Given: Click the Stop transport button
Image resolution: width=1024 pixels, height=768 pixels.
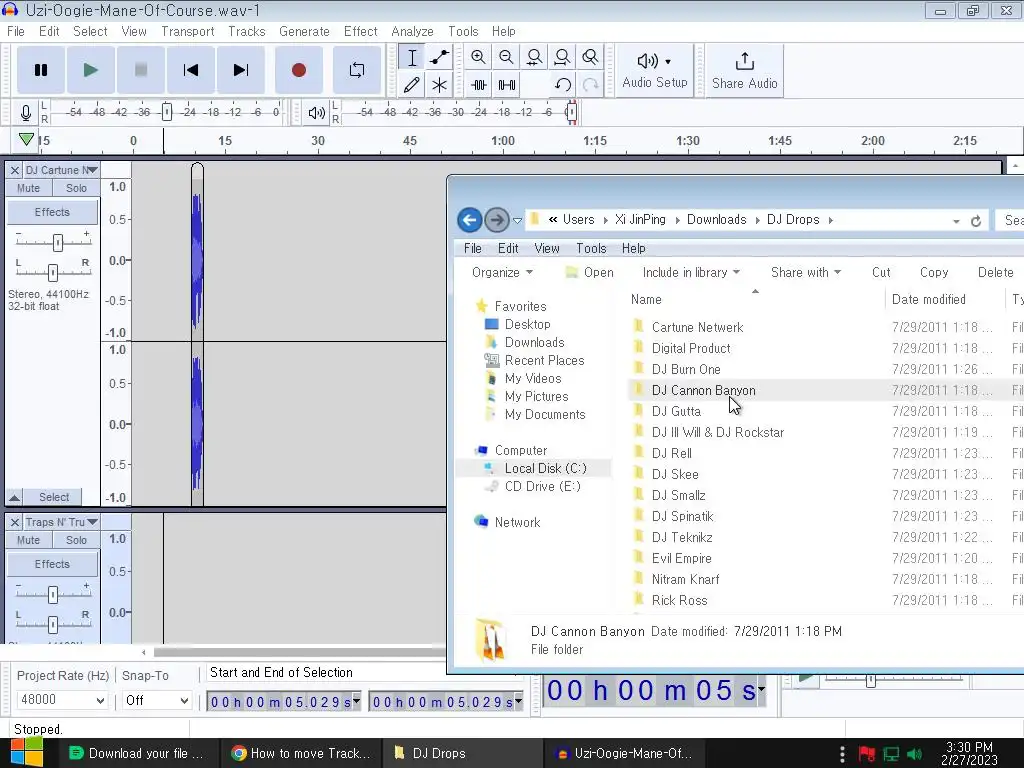Looking at the screenshot, I should (140, 70).
